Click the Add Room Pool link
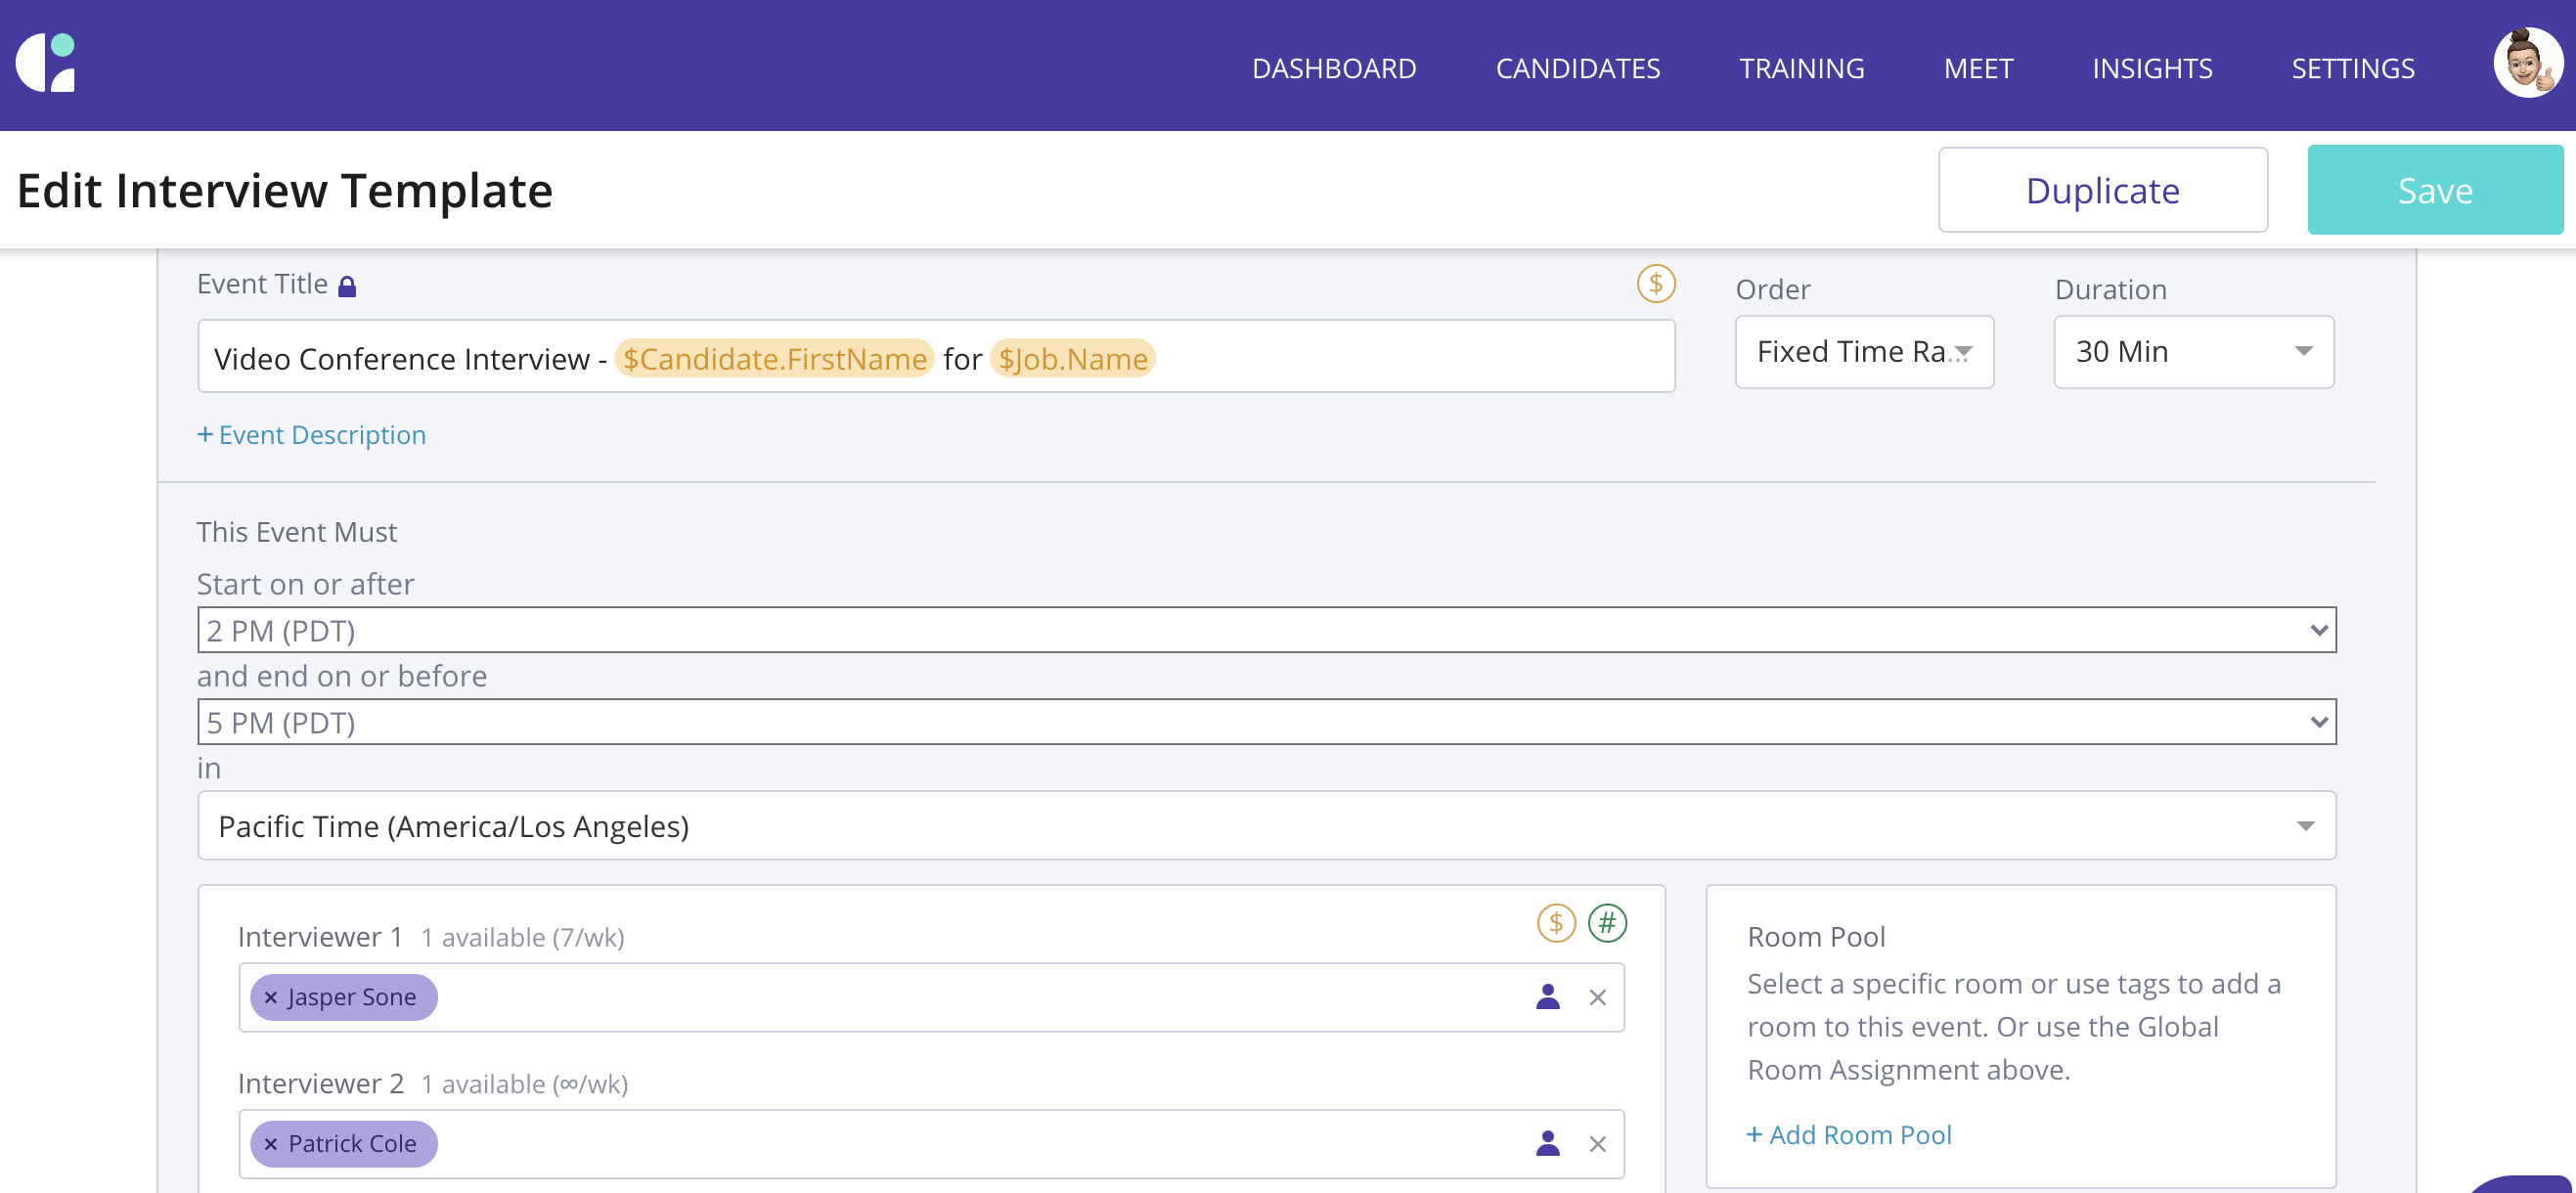2576x1193 pixels. pyautogui.click(x=1849, y=1135)
